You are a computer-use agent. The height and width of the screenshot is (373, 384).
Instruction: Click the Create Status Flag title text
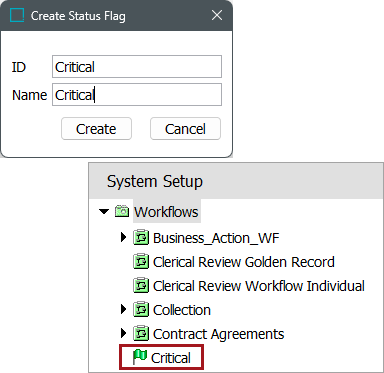78,16
